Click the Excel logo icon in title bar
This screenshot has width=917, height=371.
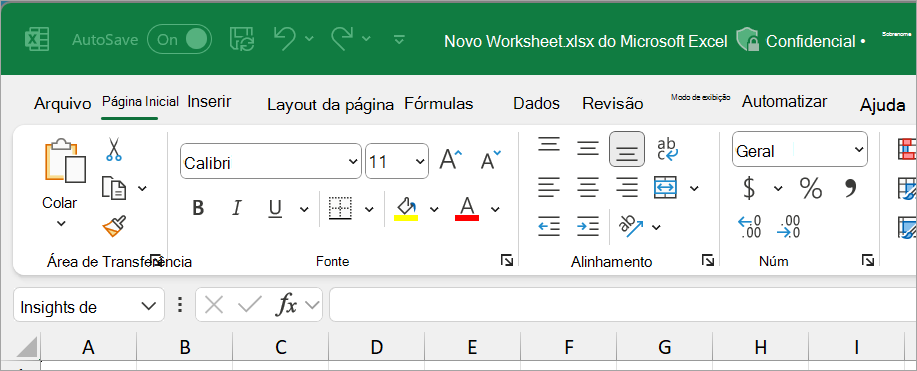coord(36,40)
